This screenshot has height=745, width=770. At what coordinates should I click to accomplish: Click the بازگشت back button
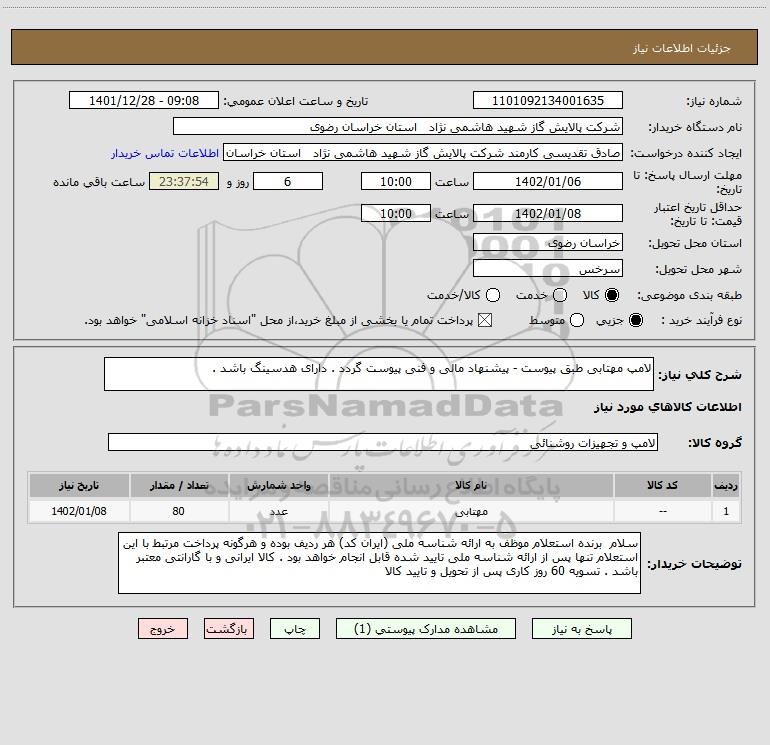(x=229, y=629)
